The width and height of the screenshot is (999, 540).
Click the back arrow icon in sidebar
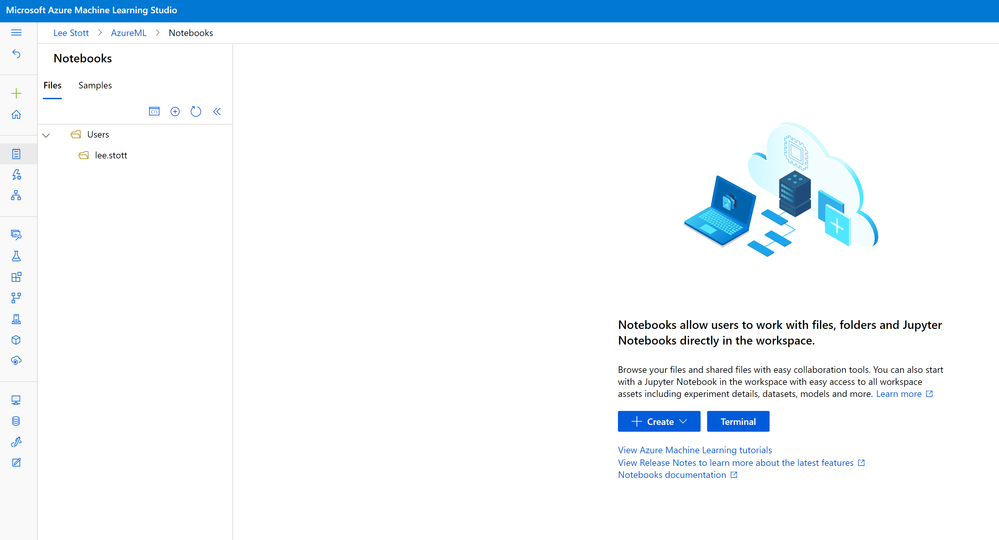16,54
